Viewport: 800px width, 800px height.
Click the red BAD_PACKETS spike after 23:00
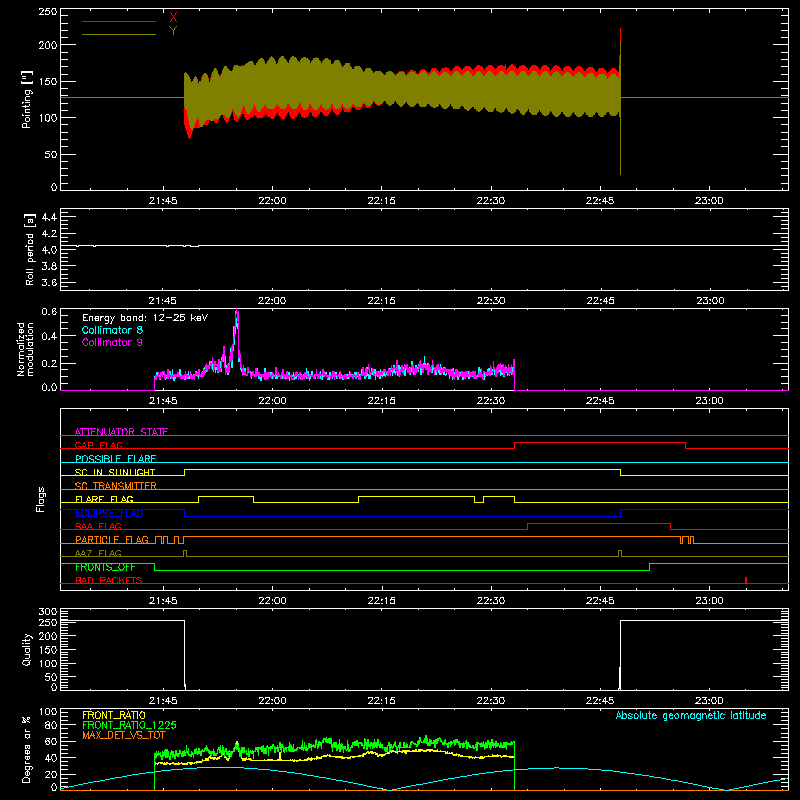pos(746,580)
